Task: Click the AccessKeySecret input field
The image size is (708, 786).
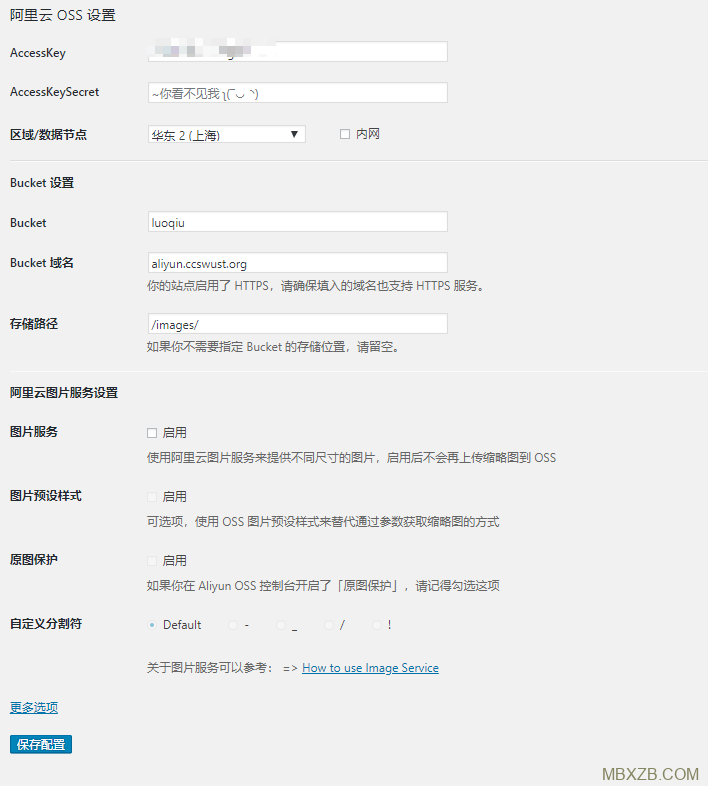Action: pyautogui.click(x=297, y=93)
